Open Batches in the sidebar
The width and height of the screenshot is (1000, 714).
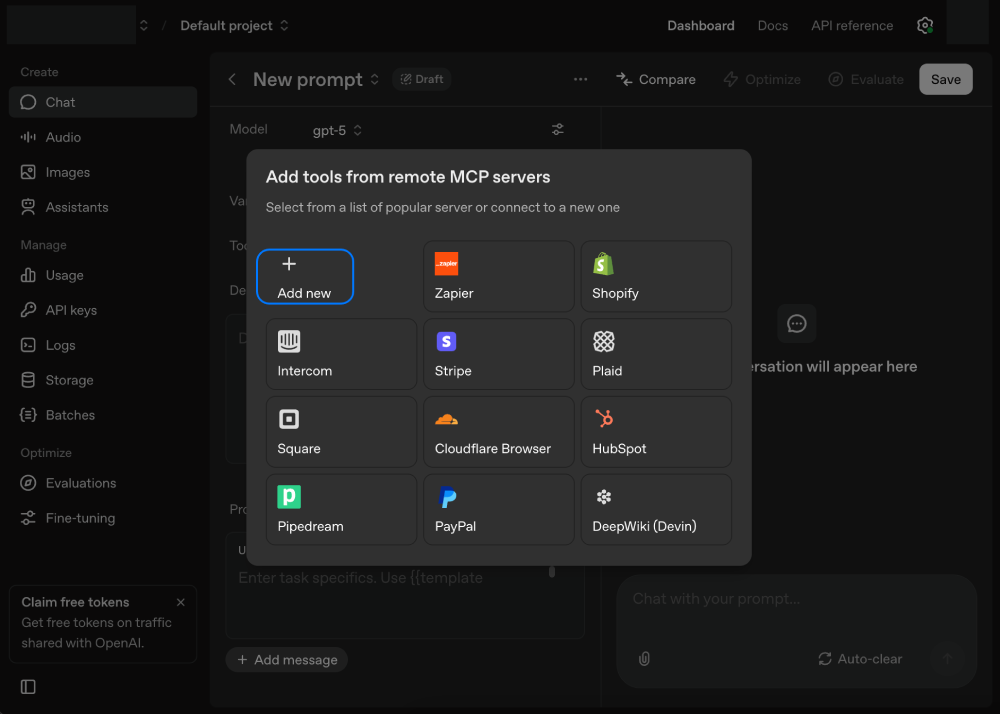[103, 415]
